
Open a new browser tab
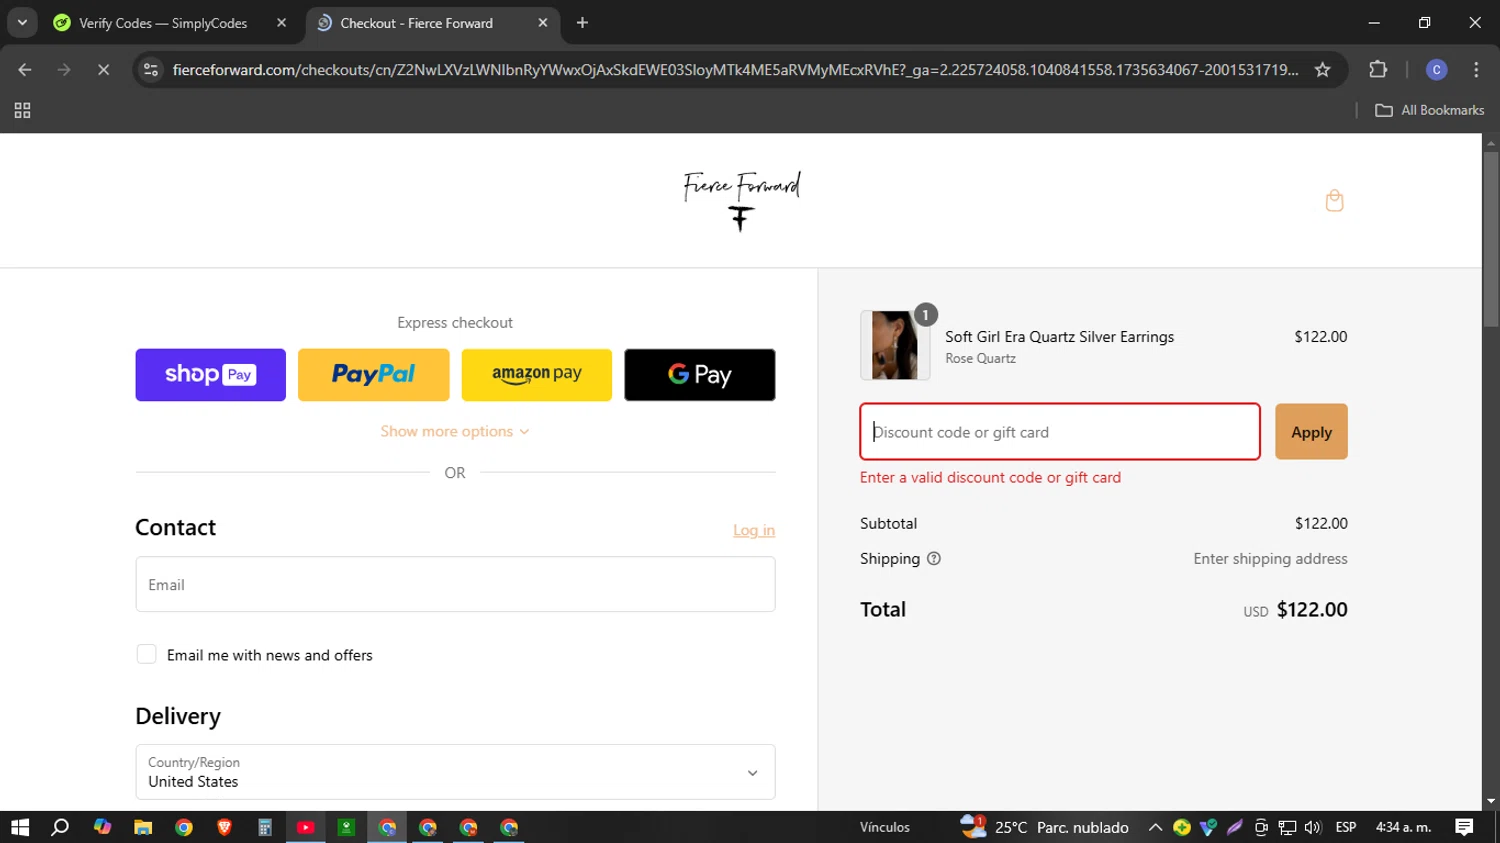click(582, 23)
